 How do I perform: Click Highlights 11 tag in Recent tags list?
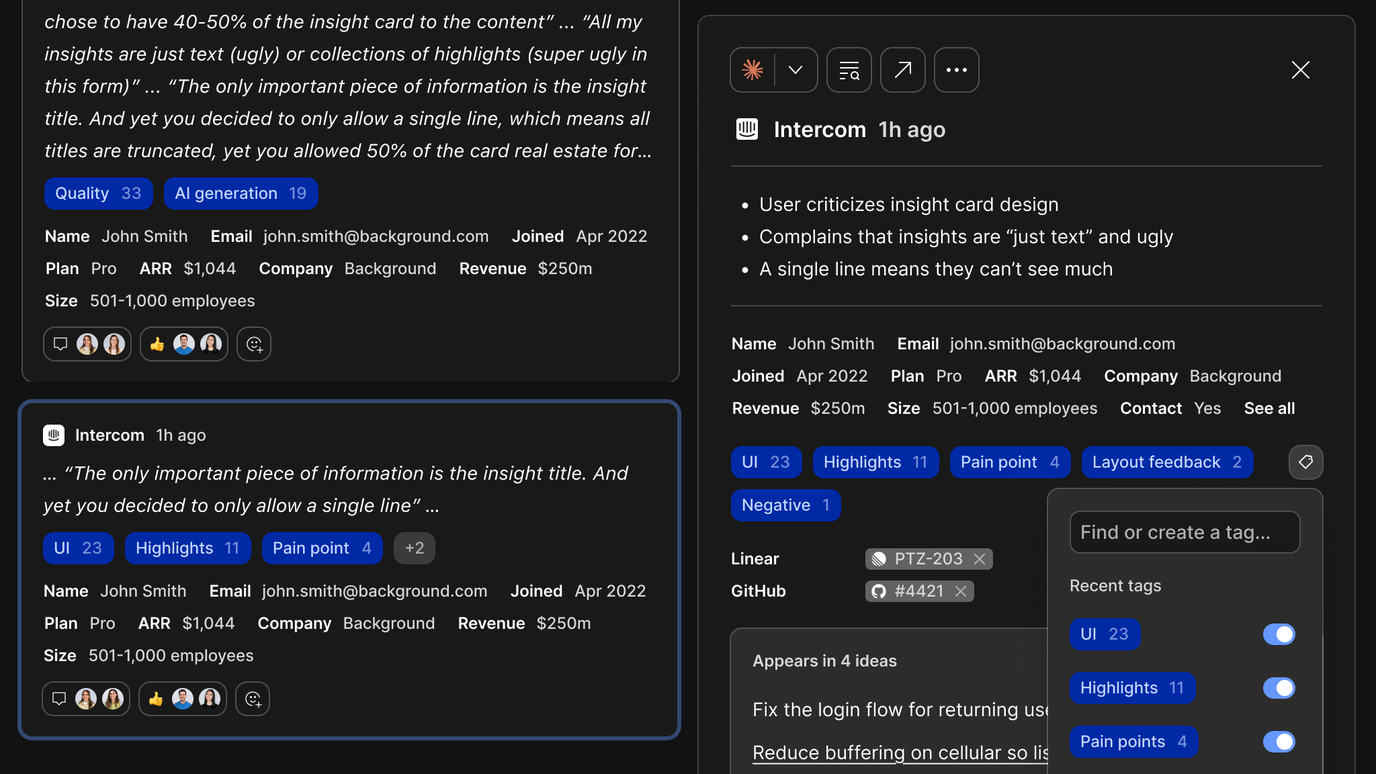pyautogui.click(x=1132, y=688)
